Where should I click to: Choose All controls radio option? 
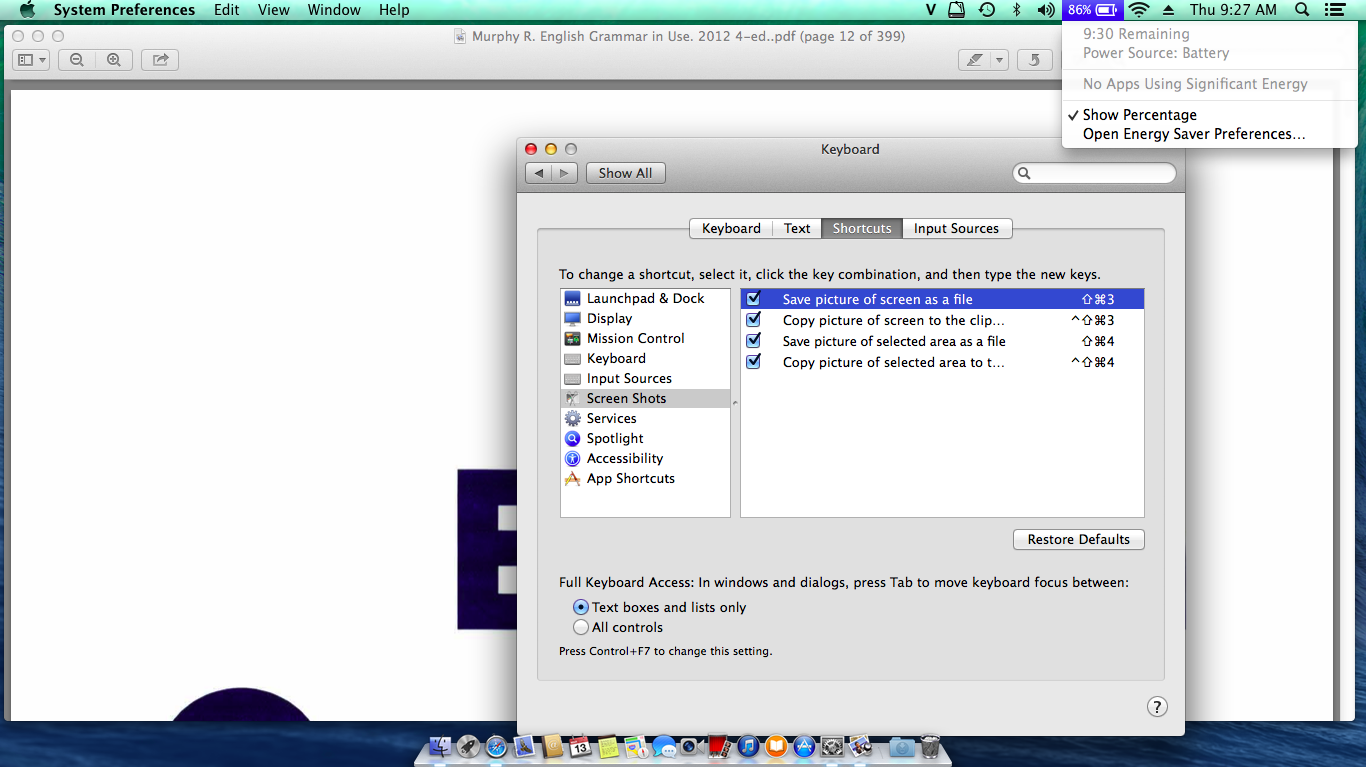(581, 627)
